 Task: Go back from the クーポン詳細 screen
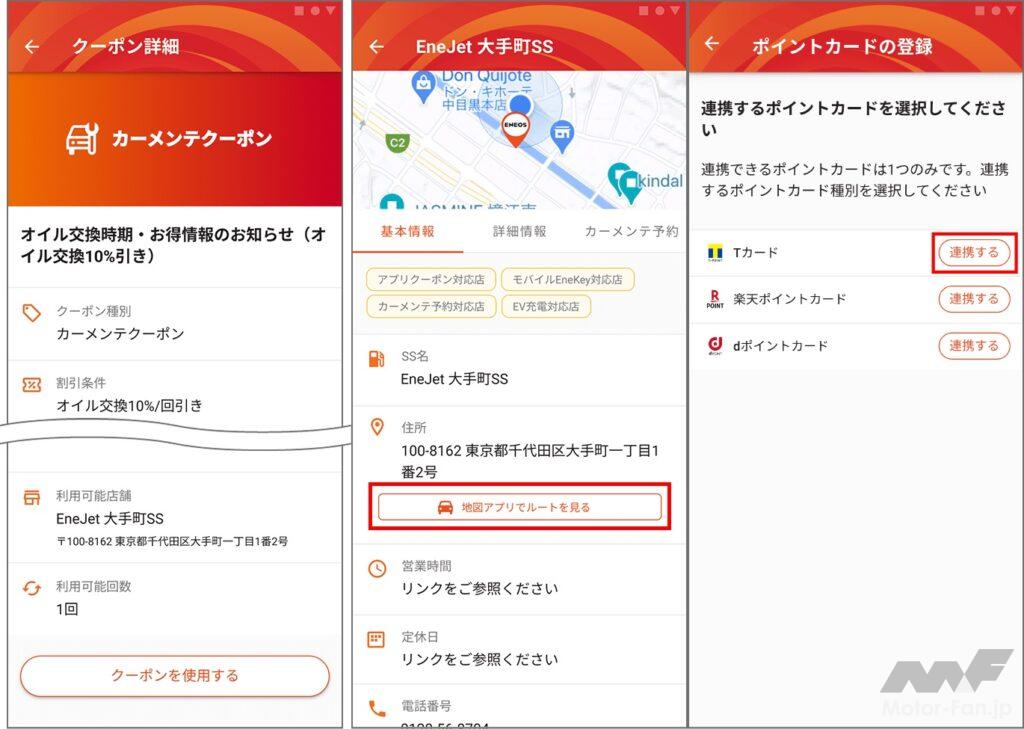point(32,47)
